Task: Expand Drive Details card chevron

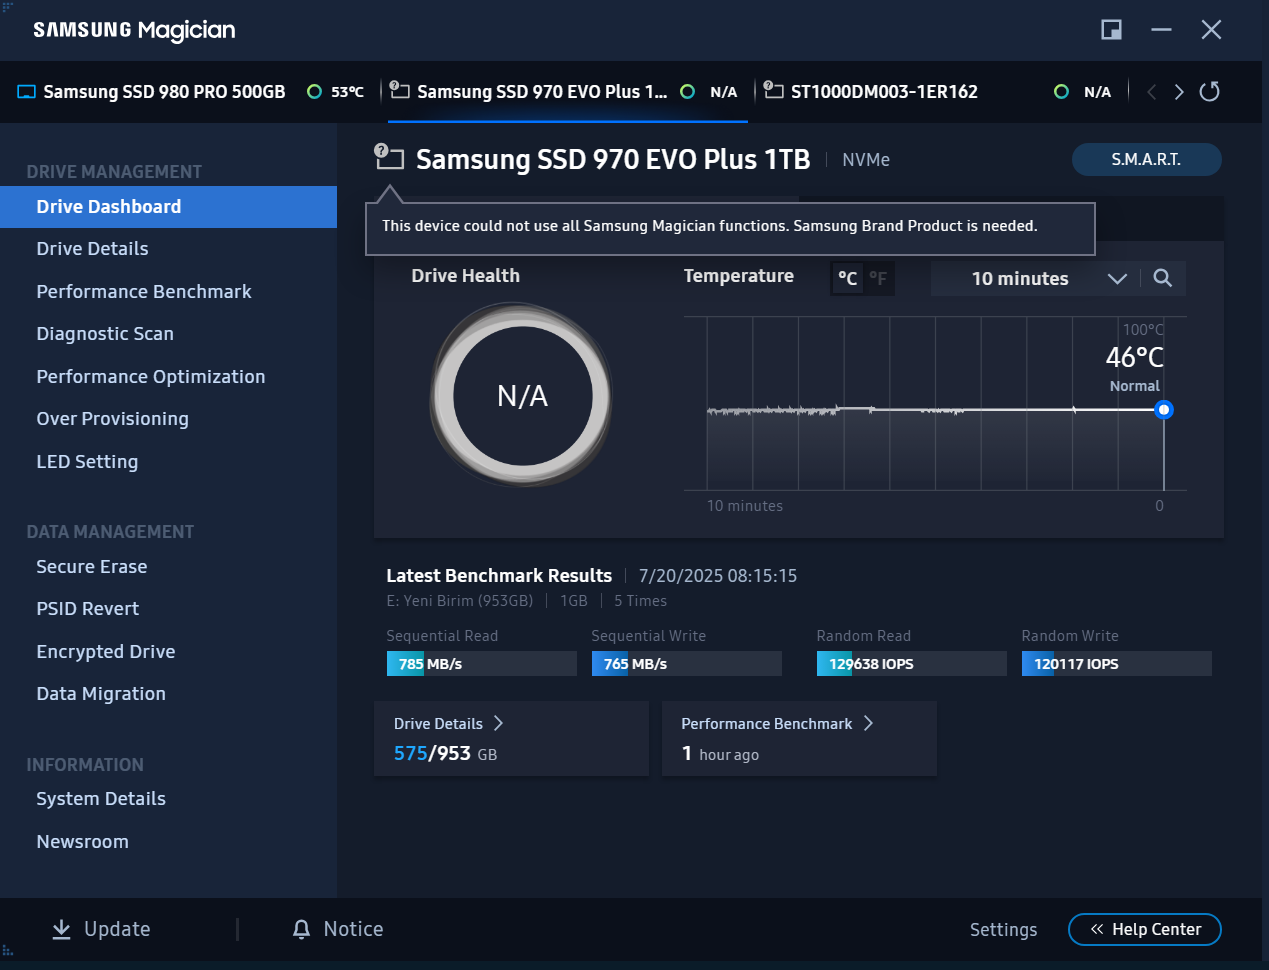Action: (x=498, y=723)
